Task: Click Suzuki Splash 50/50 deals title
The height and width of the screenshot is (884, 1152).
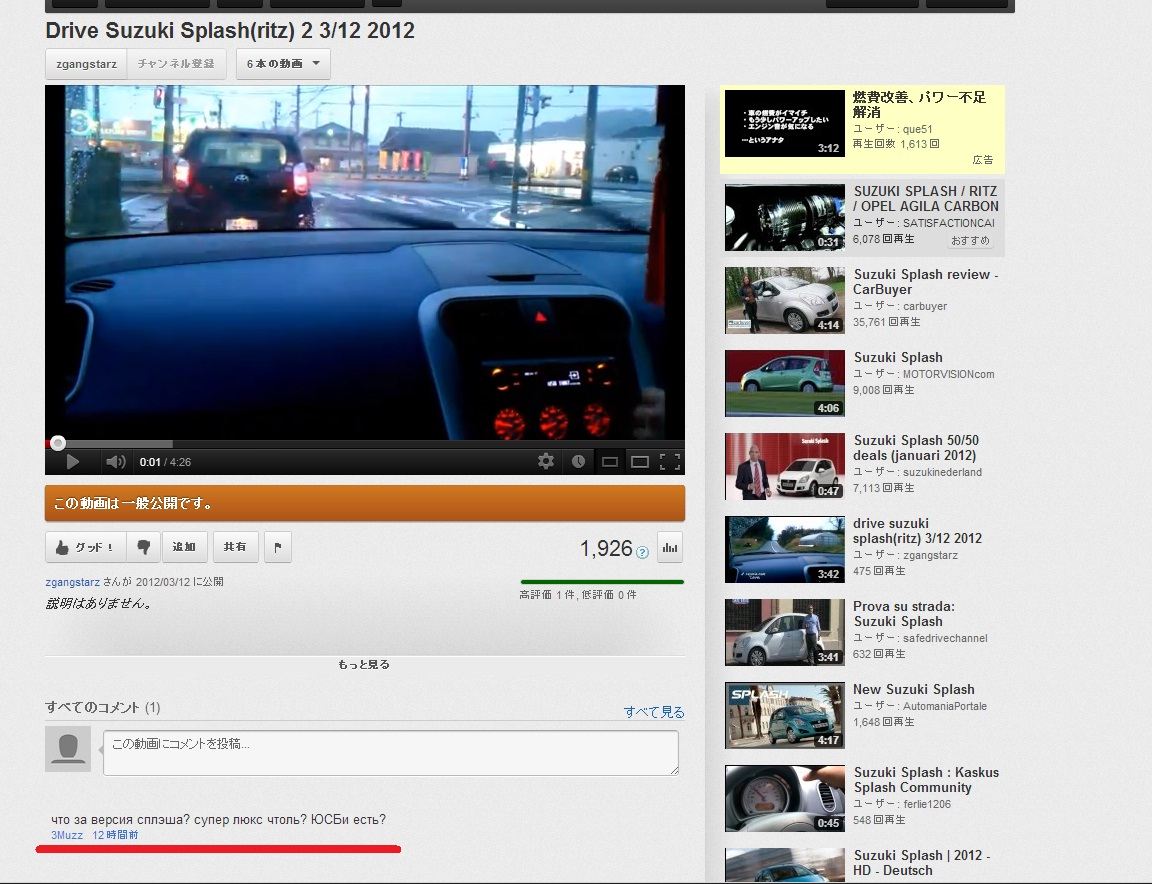Action: [x=916, y=448]
